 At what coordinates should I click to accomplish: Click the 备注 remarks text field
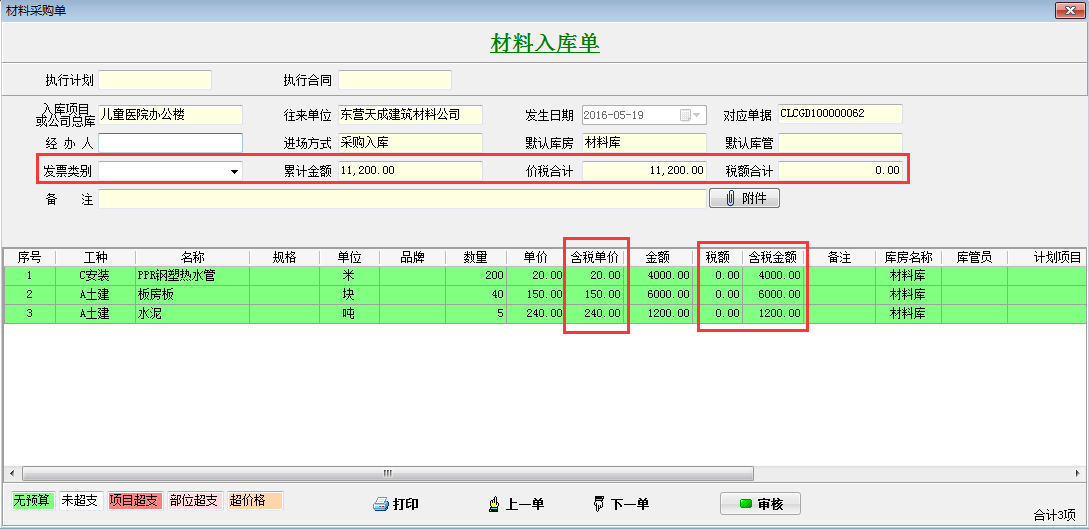click(x=402, y=199)
